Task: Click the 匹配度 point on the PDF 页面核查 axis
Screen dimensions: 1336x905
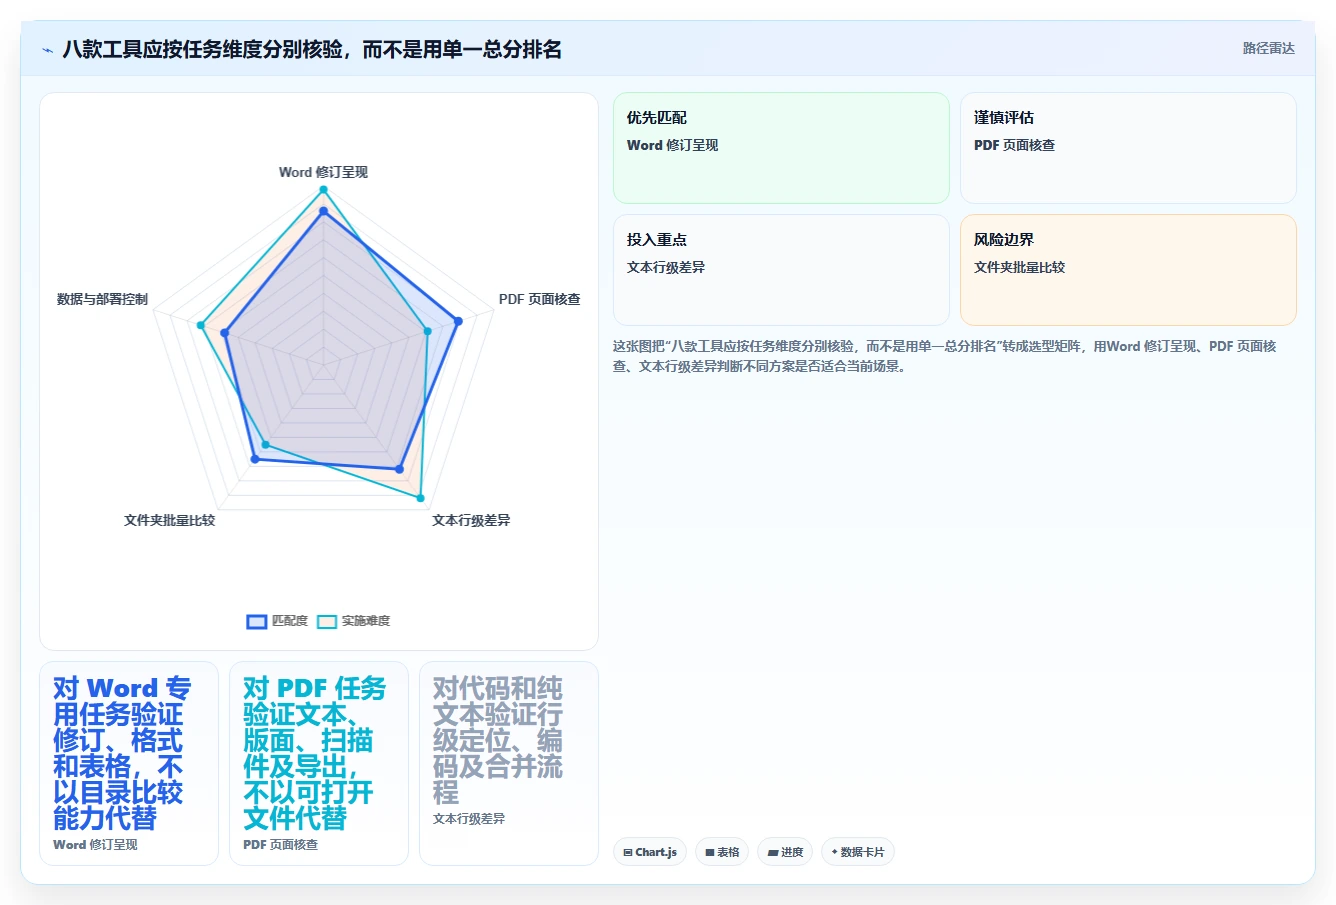Action: [458, 321]
